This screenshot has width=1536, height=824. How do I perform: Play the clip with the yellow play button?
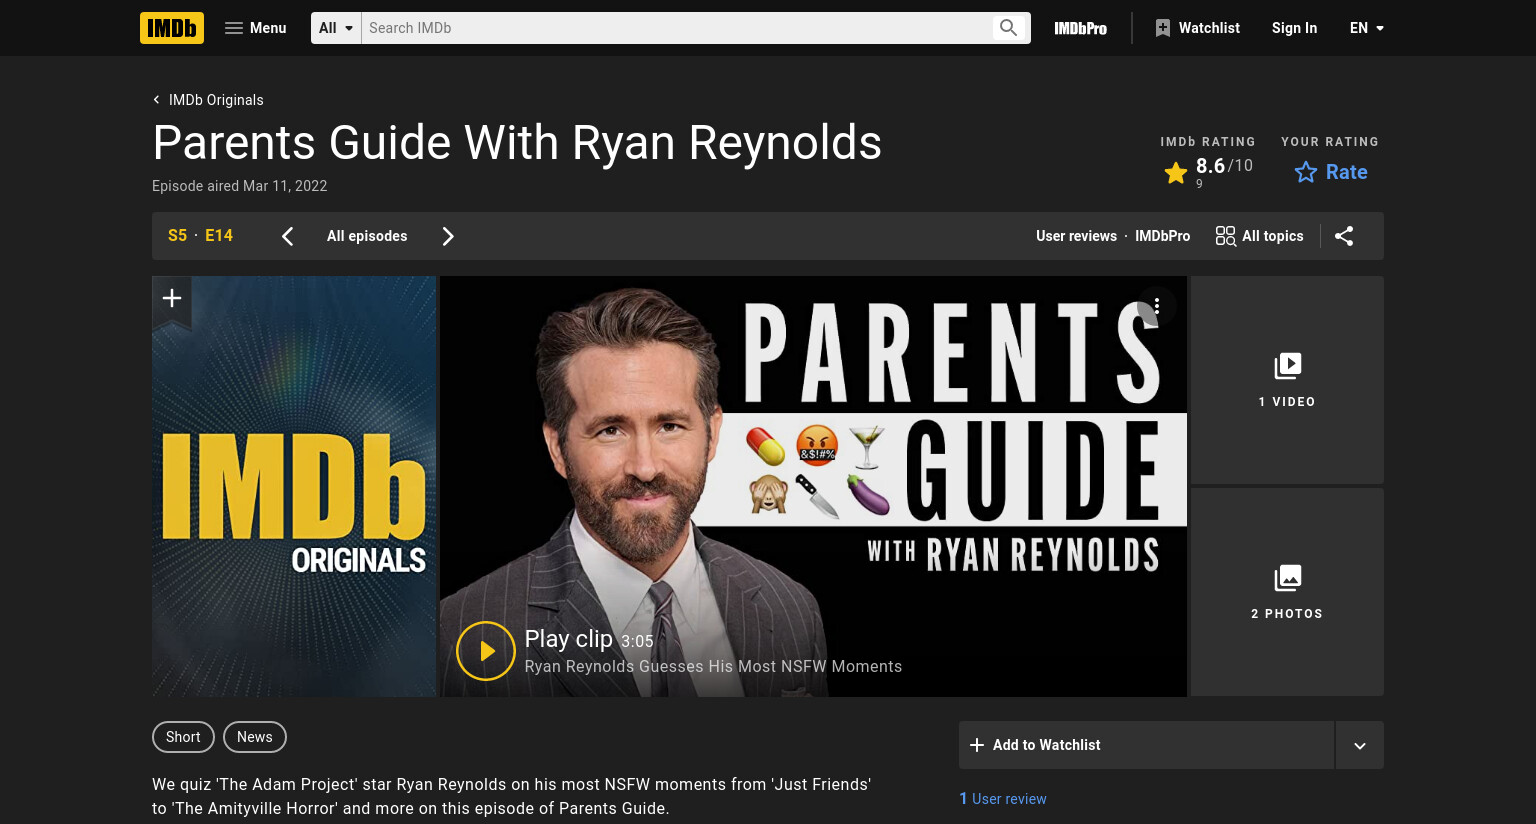pyautogui.click(x=486, y=651)
